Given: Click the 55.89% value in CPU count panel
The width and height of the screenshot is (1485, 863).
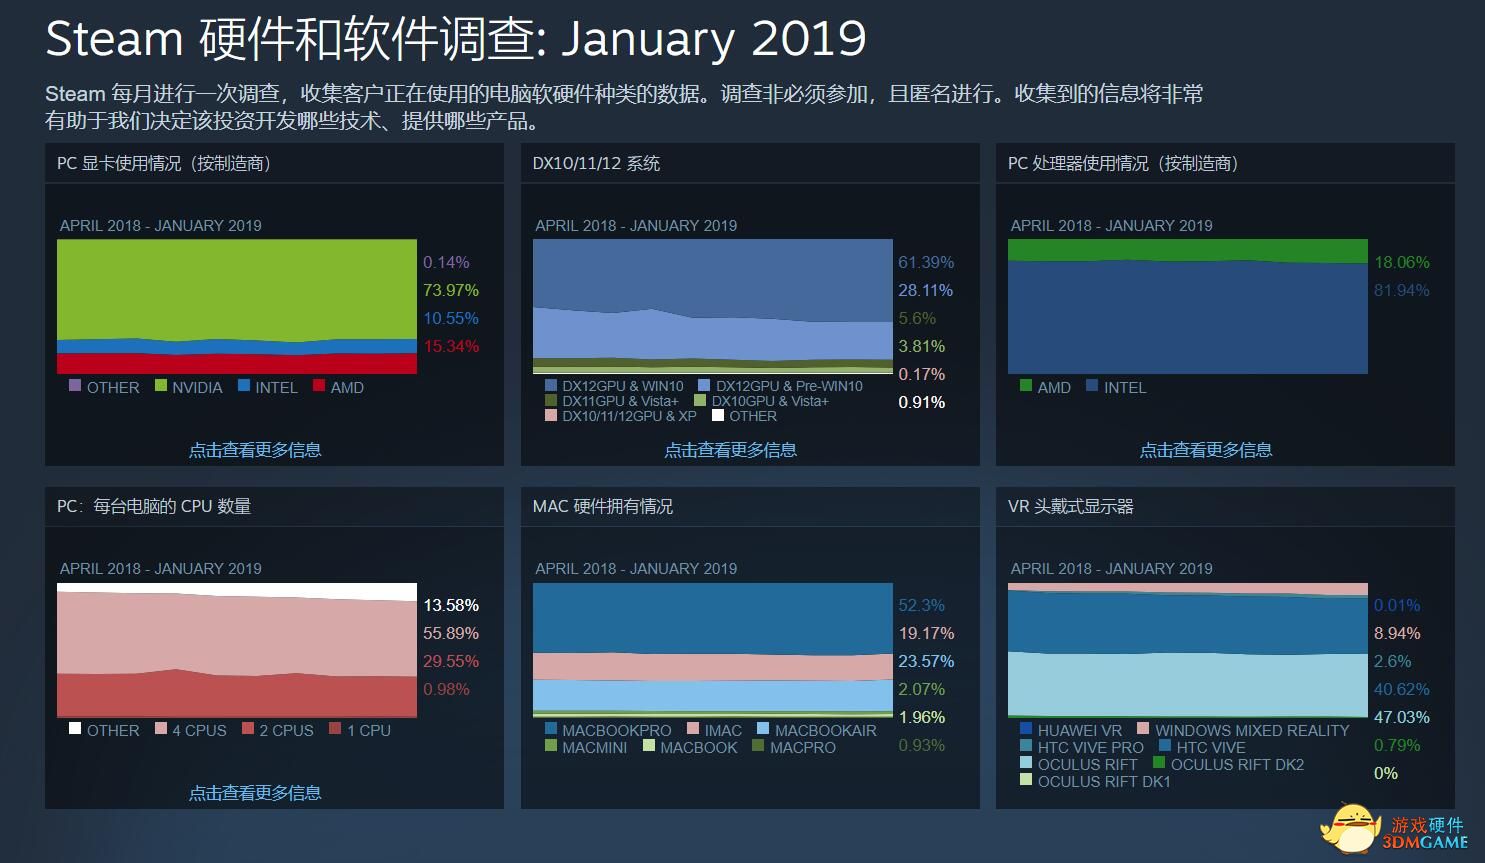Looking at the screenshot, I should click(x=451, y=633).
